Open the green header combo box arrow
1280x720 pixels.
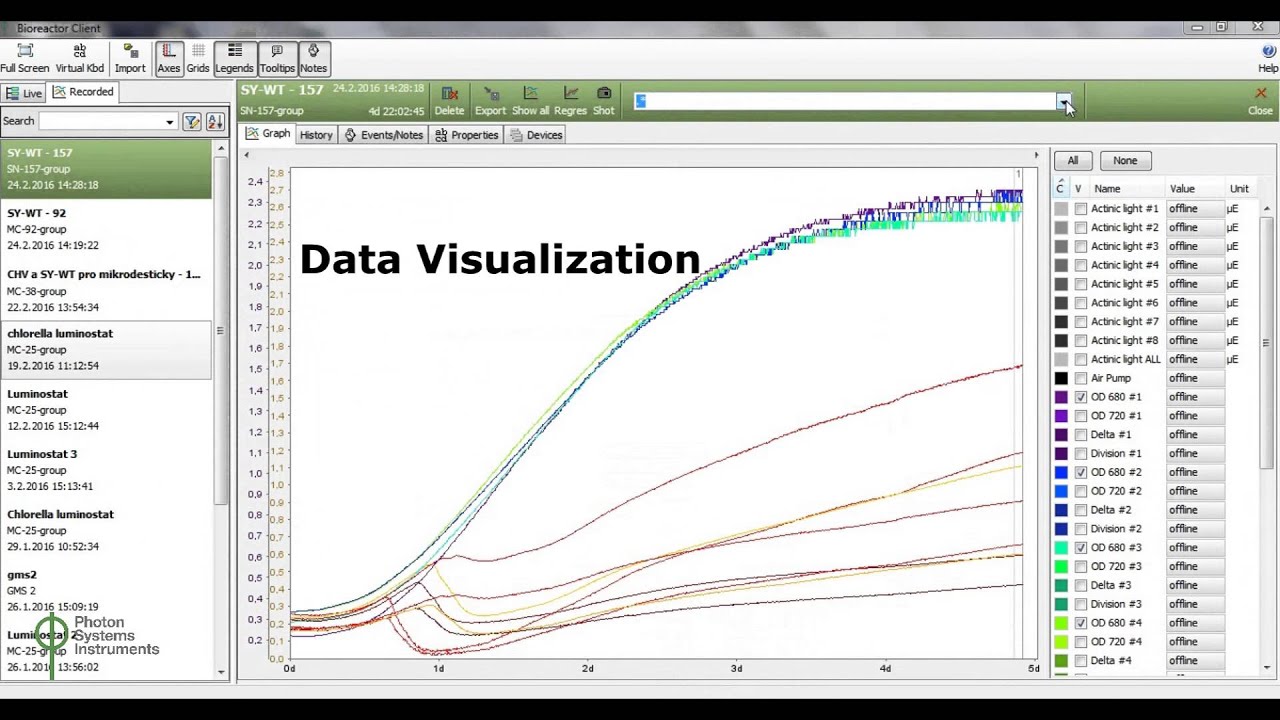click(1064, 101)
